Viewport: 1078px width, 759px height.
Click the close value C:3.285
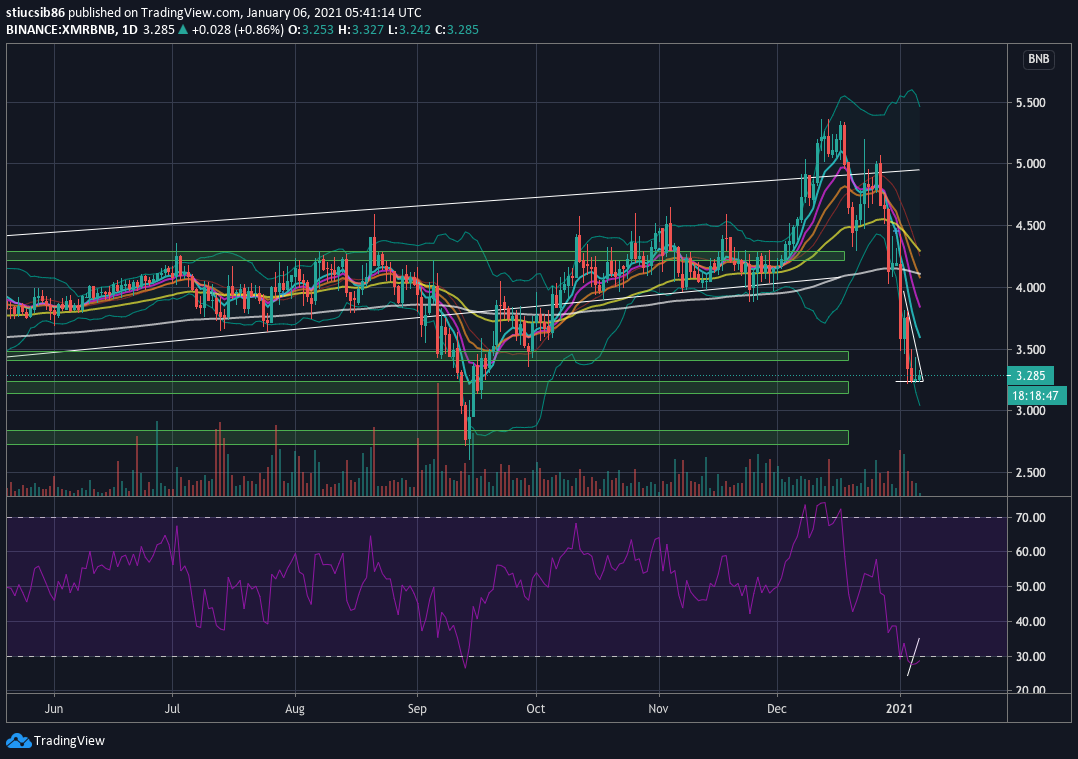point(457,30)
